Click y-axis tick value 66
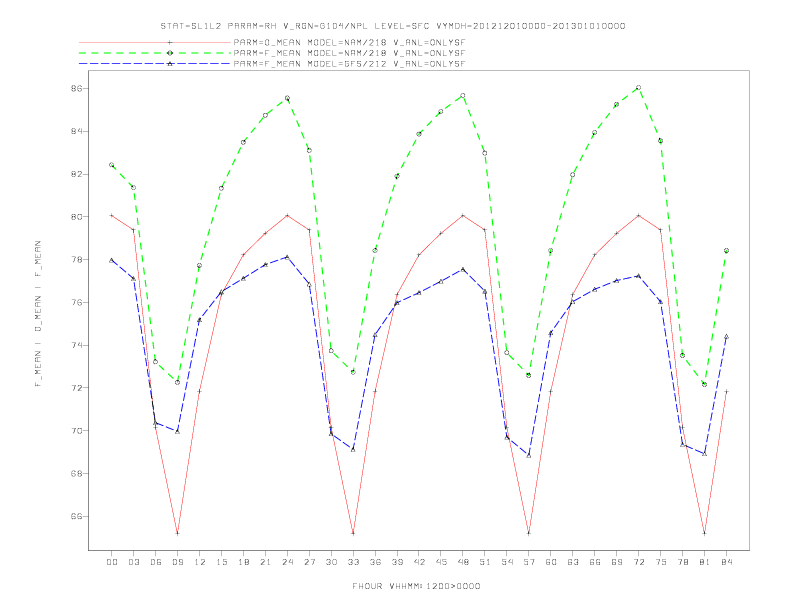Viewport: 792px width, 612px height. [77, 517]
